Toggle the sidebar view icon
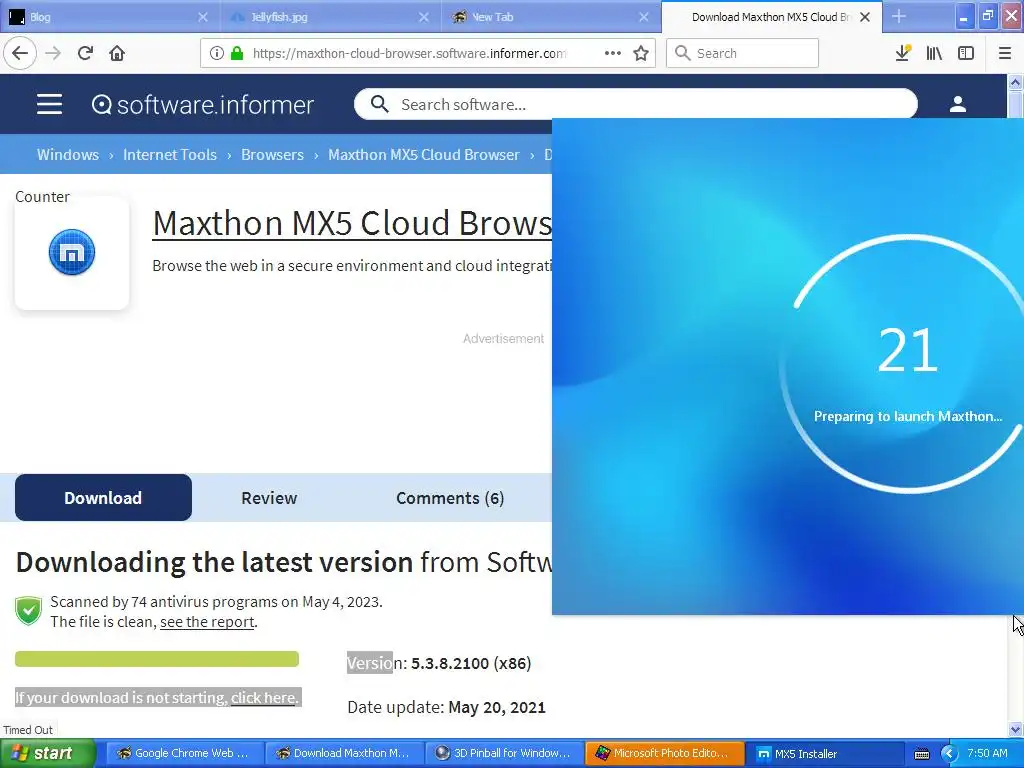The image size is (1024, 768). coord(966,53)
